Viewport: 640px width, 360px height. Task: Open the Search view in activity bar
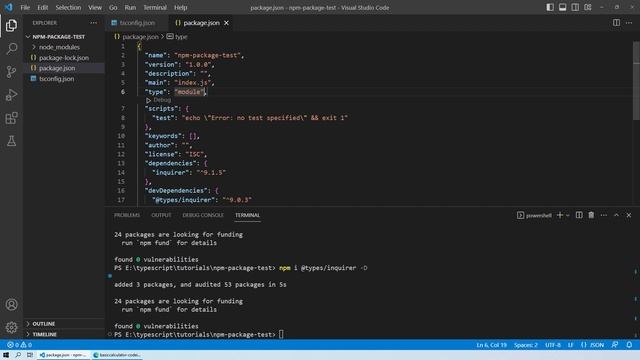[11, 49]
